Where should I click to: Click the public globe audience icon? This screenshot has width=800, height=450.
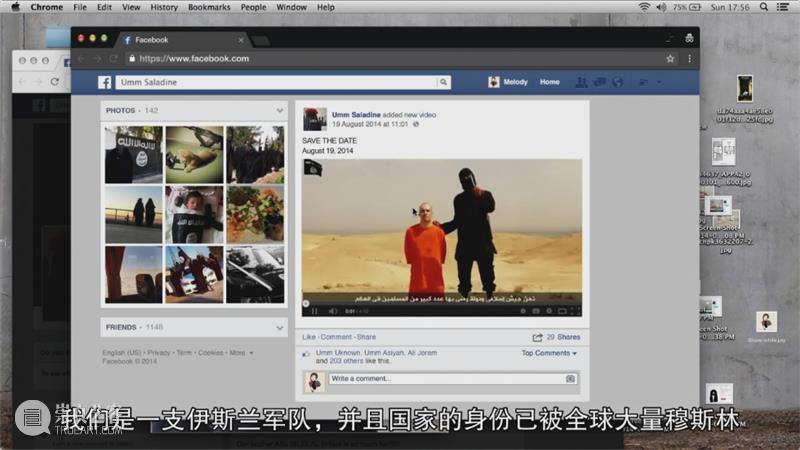416,124
